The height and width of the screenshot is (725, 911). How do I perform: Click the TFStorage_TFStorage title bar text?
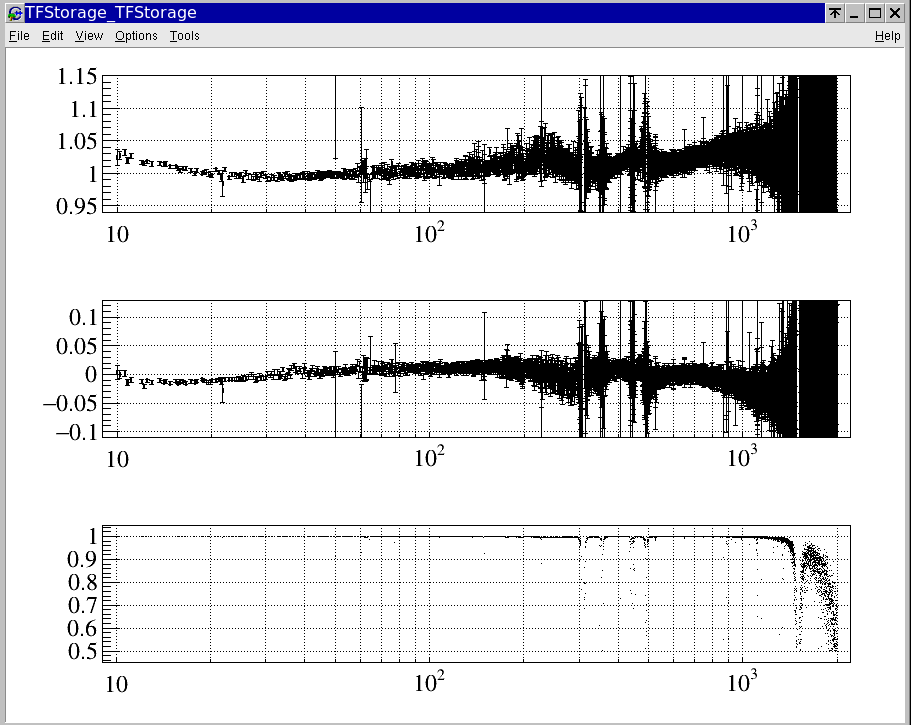[x=110, y=13]
